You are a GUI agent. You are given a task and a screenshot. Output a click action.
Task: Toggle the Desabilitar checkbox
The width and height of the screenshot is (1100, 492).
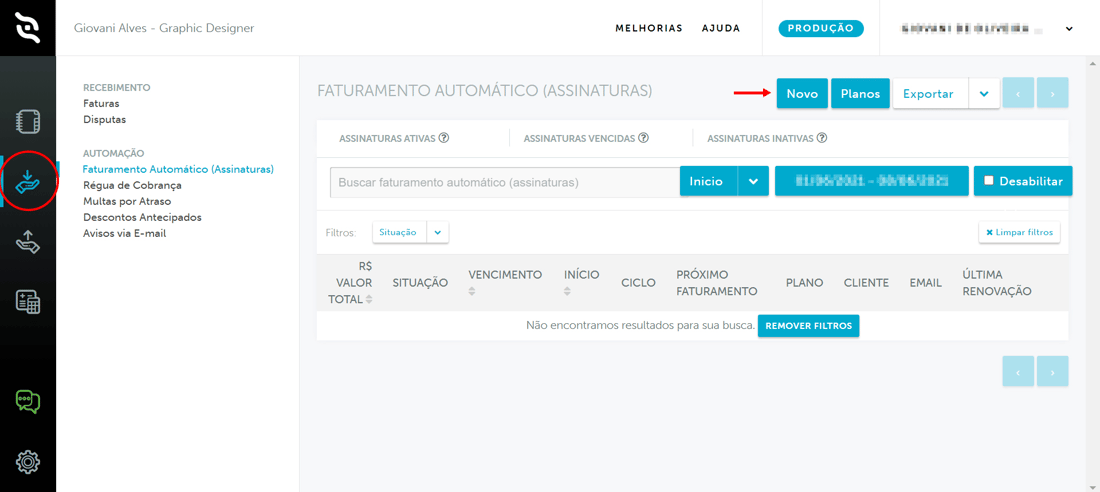[x=989, y=181]
